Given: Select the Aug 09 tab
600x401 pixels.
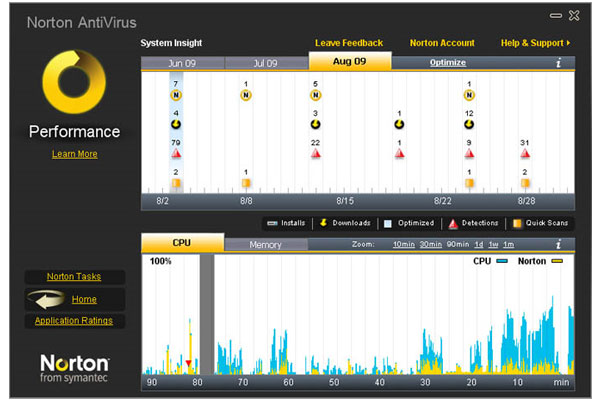Looking at the screenshot, I should pyautogui.click(x=350, y=61).
